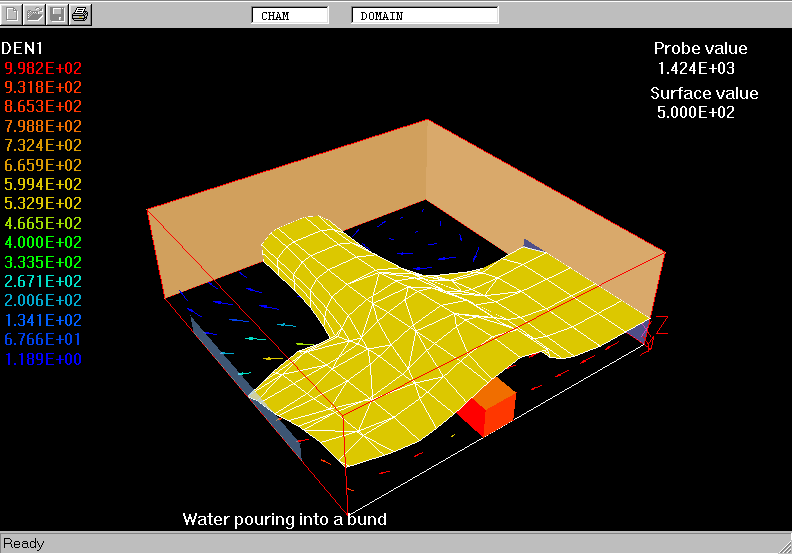Click the Probe value readout 1.424E+03
The width and height of the screenshot is (792, 554).
696,68
